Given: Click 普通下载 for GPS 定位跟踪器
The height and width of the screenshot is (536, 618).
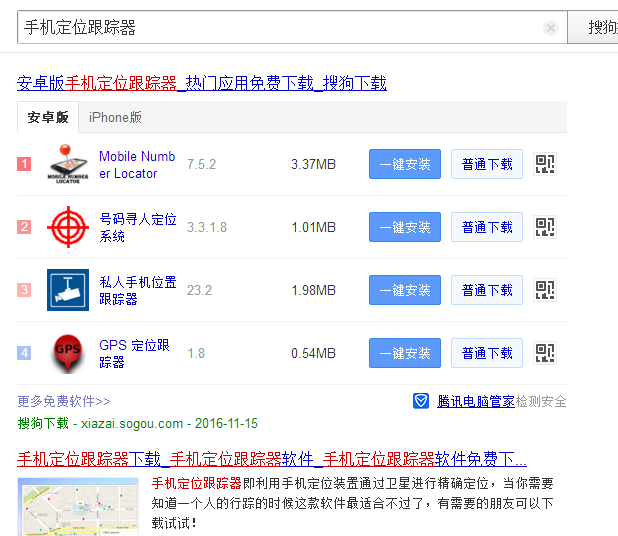Looking at the screenshot, I should [x=487, y=353].
